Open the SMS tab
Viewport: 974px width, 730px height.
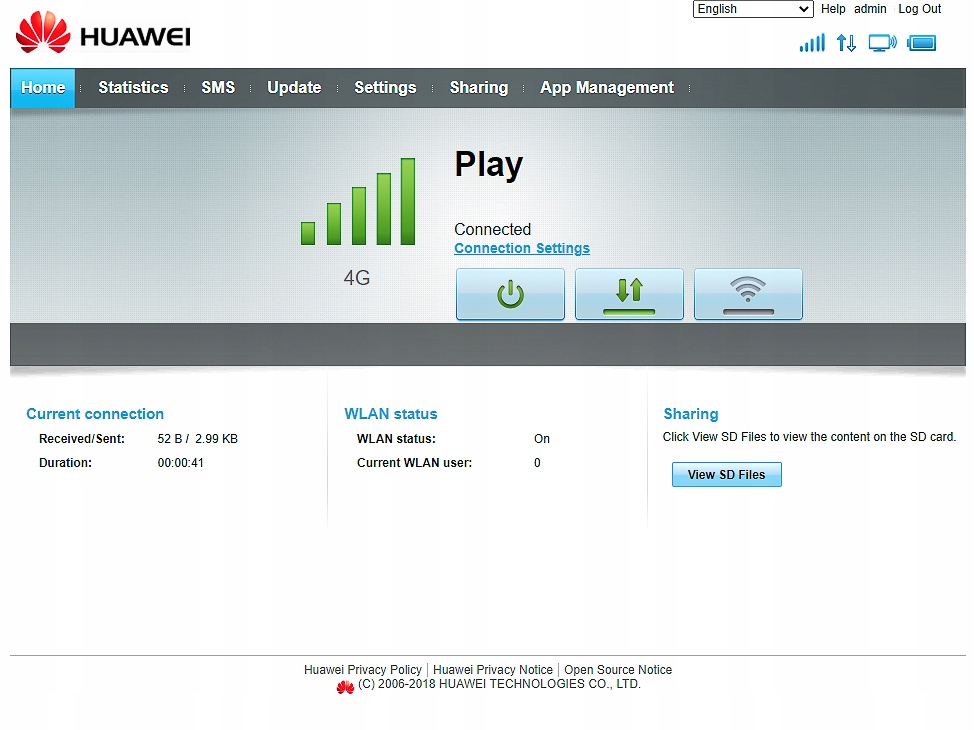[x=218, y=88]
